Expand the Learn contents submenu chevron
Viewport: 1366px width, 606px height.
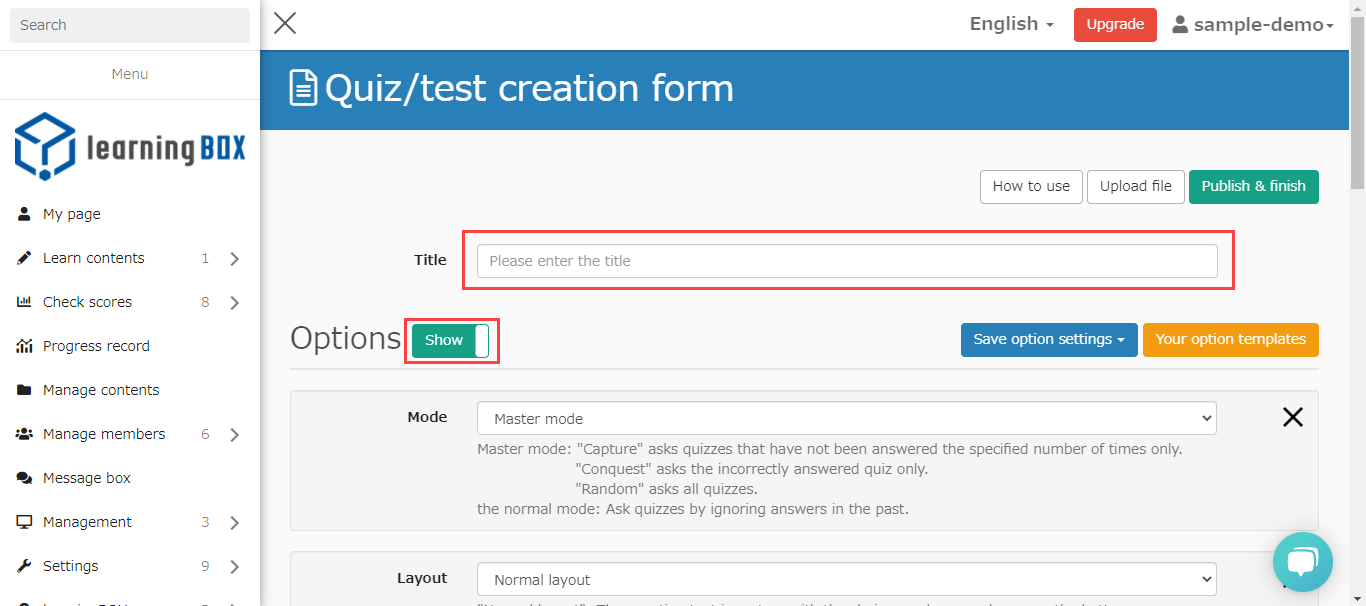point(235,259)
